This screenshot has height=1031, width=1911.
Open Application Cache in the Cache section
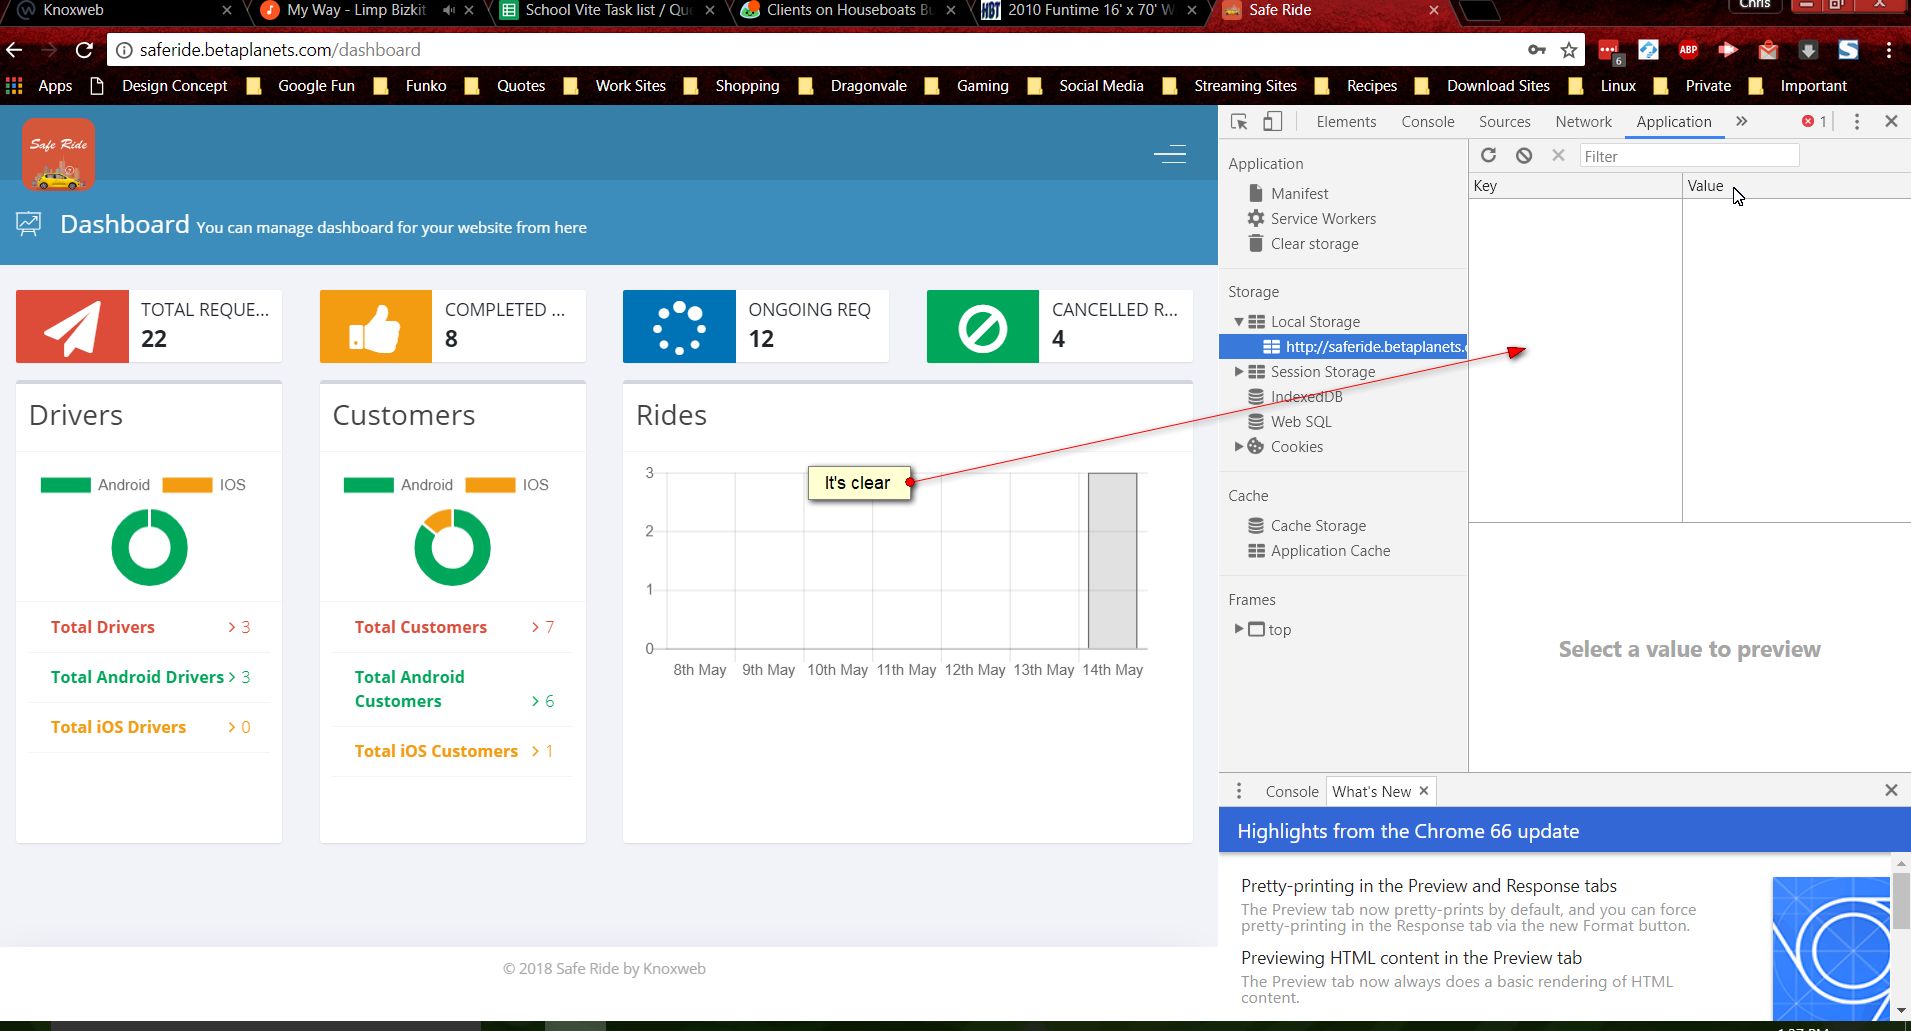point(1330,551)
